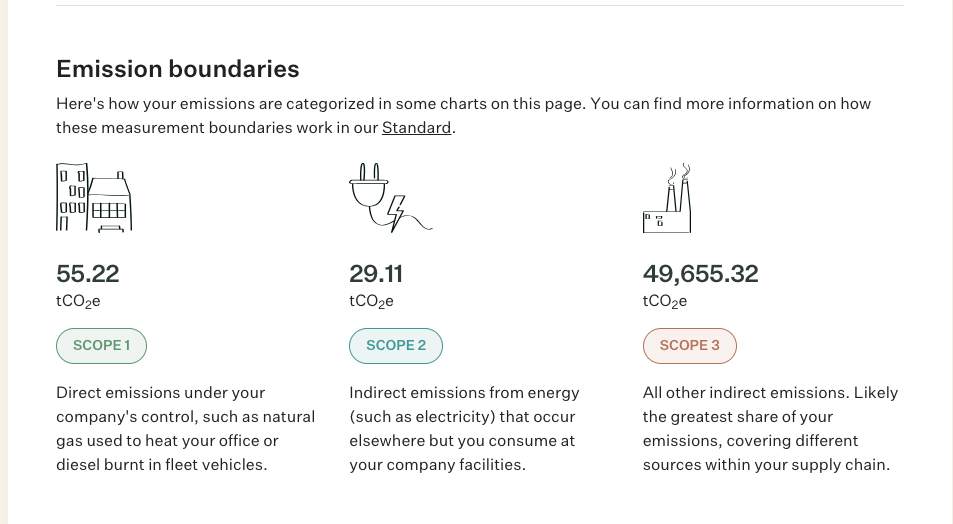Click the Indirect emissions from energy description
Image resolution: width=953 pixels, height=524 pixels.
[x=464, y=429]
